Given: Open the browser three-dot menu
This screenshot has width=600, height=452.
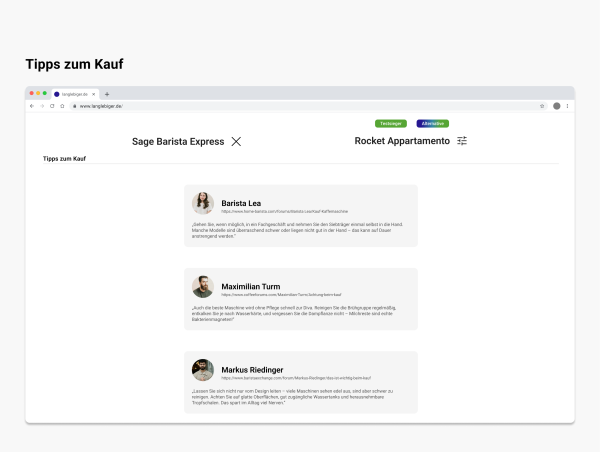Looking at the screenshot, I should pos(567,105).
